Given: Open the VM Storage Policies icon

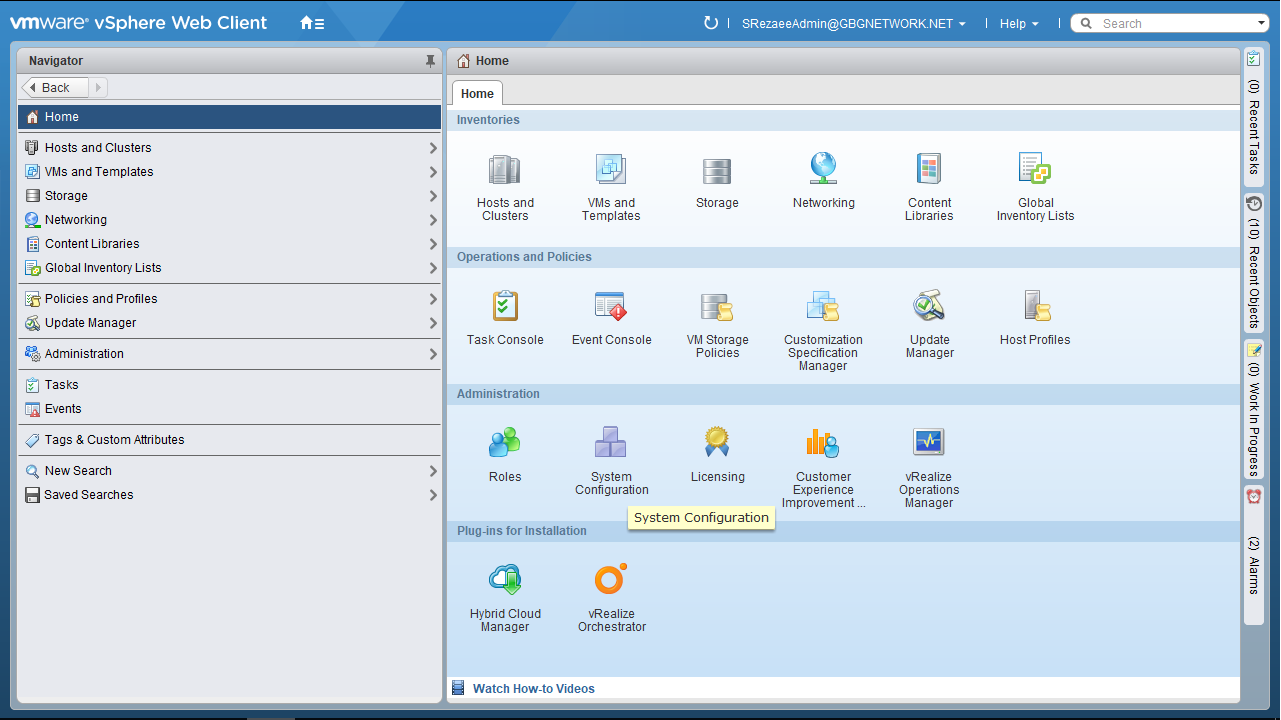Looking at the screenshot, I should pyautogui.click(x=717, y=307).
